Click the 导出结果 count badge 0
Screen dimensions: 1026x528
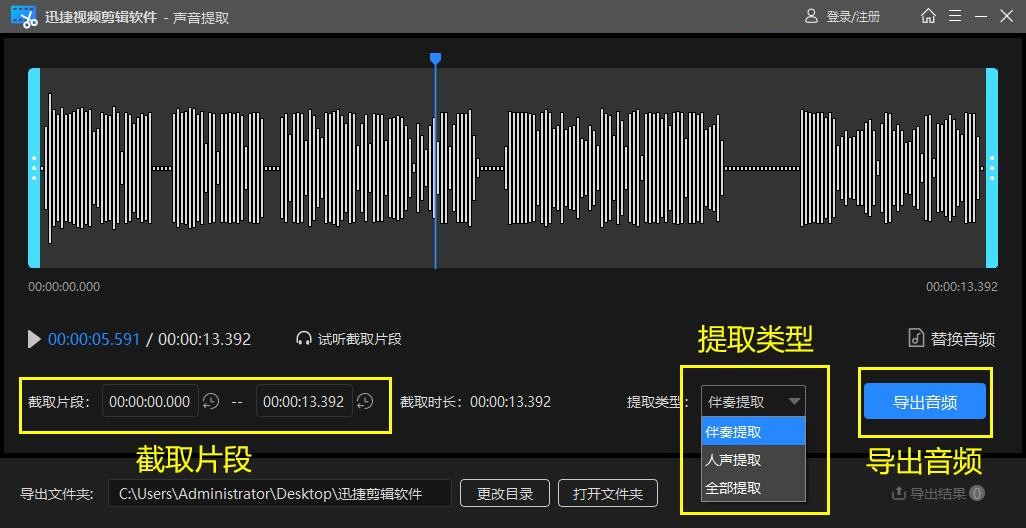click(x=977, y=493)
